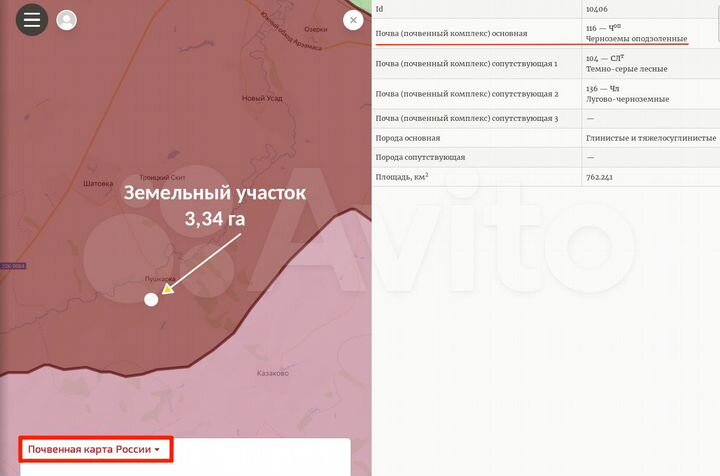
Task: Select the area value 762.241
Action: point(599,177)
